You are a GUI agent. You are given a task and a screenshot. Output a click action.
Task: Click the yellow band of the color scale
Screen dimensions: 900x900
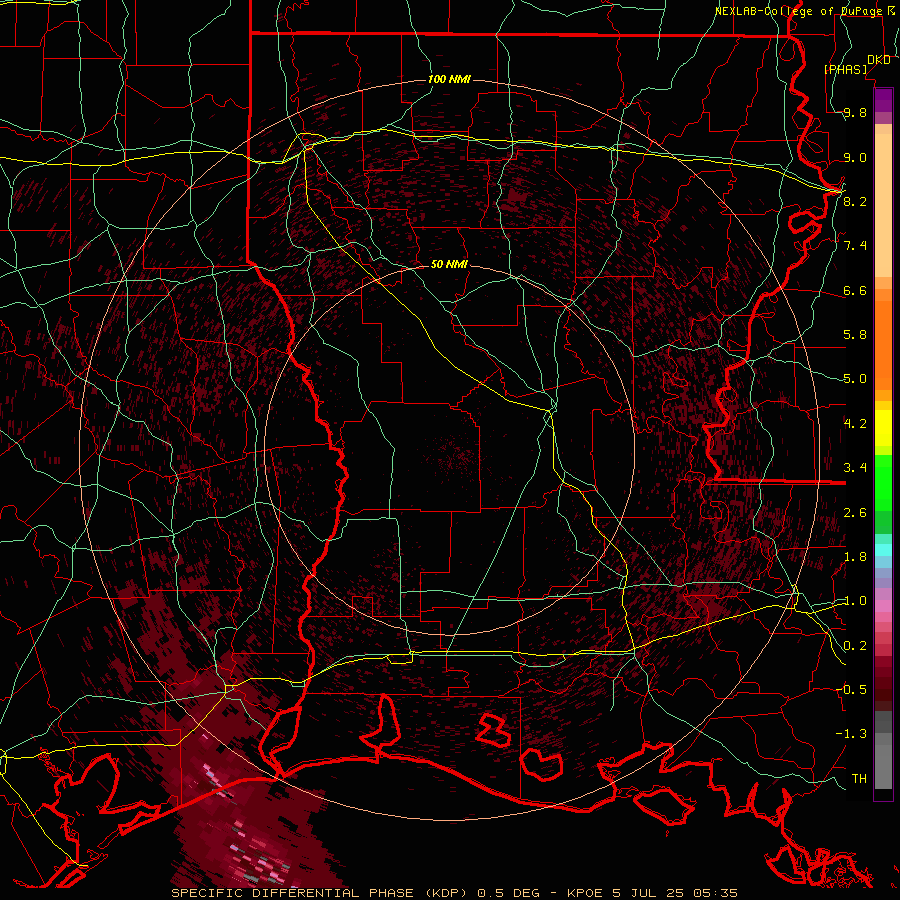pyautogui.click(x=883, y=428)
